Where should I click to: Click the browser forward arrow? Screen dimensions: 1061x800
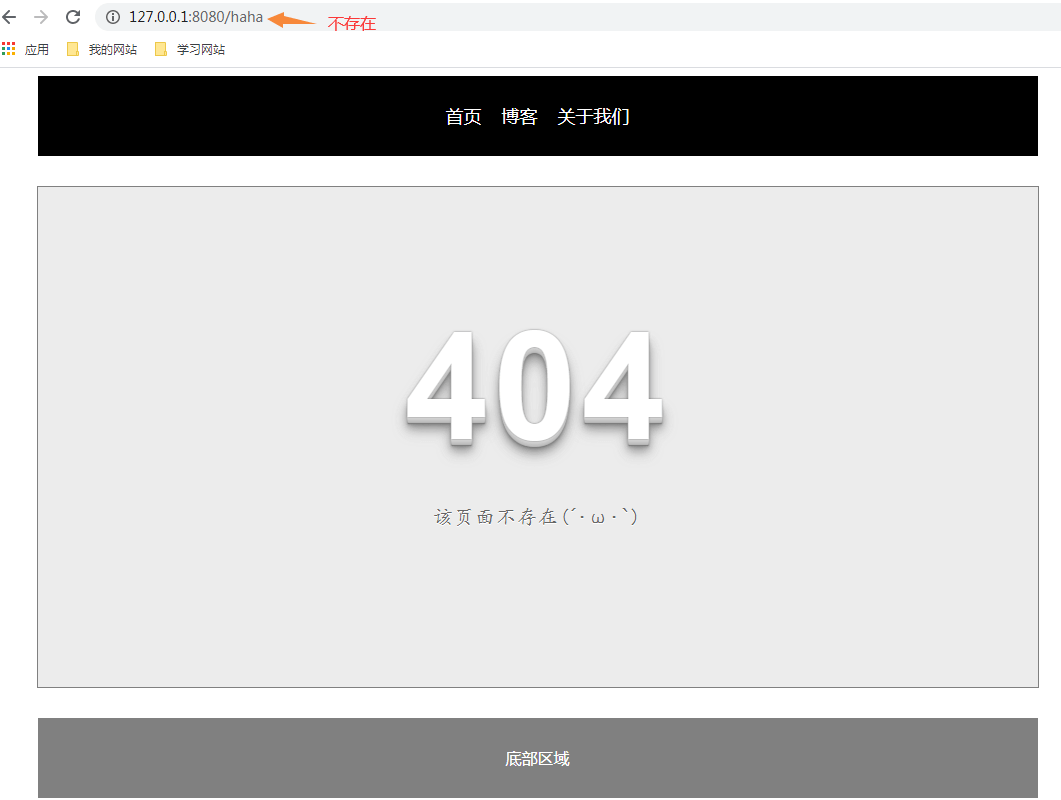[x=41, y=17]
